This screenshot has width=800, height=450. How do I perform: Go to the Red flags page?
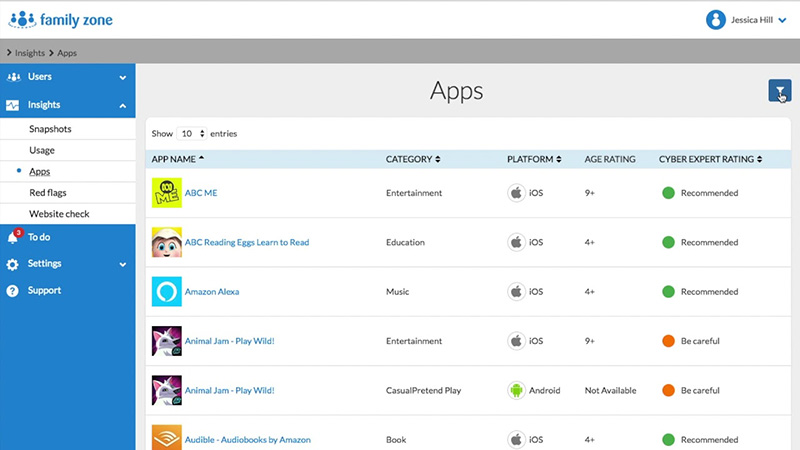point(48,192)
